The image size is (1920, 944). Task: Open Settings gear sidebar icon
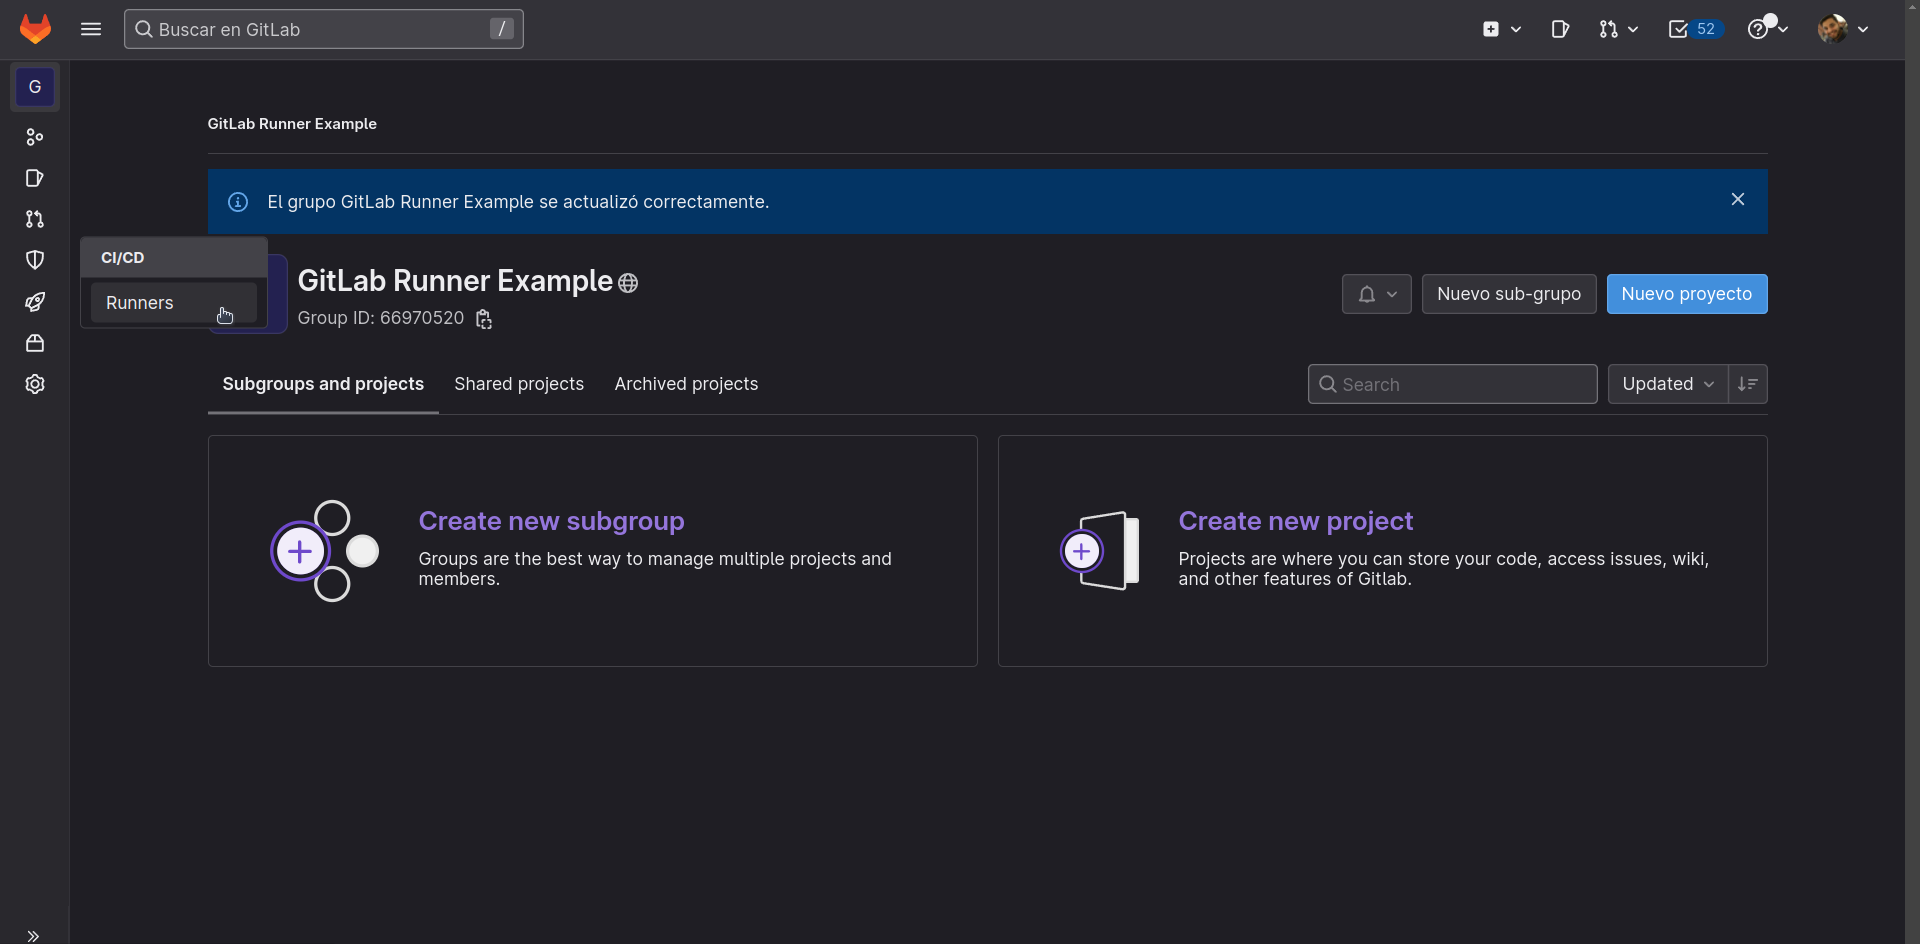(35, 384)
